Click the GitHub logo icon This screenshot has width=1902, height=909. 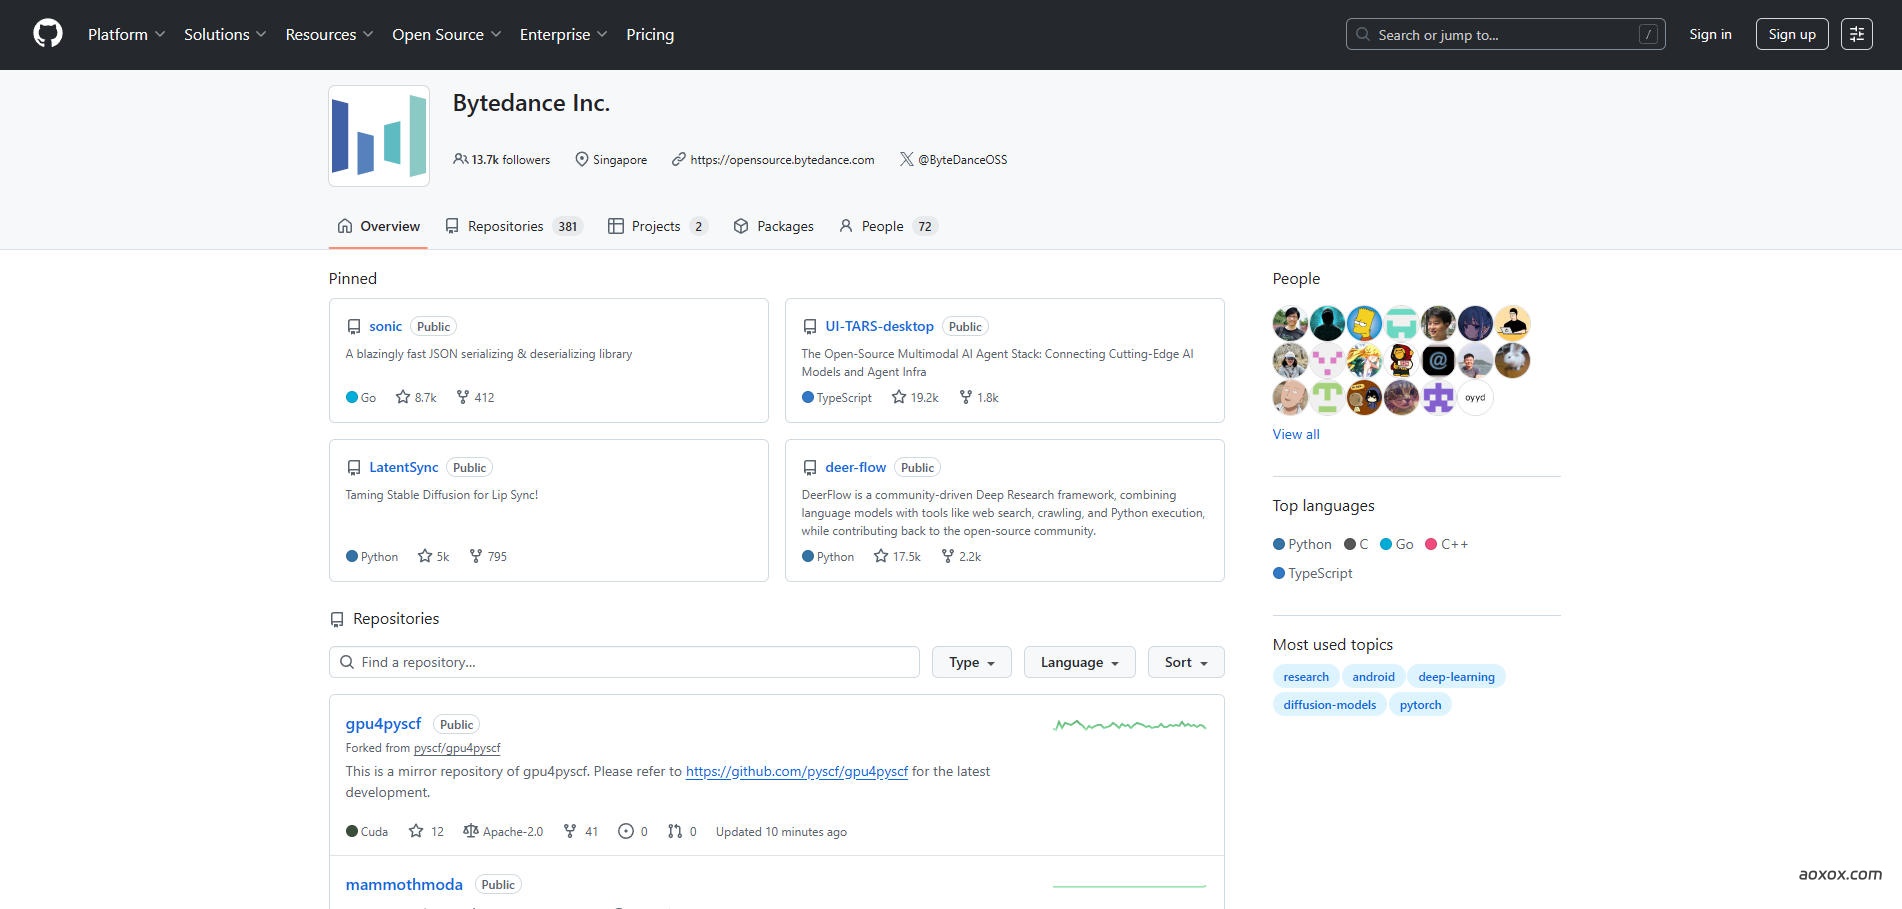(x=48, y=34)
